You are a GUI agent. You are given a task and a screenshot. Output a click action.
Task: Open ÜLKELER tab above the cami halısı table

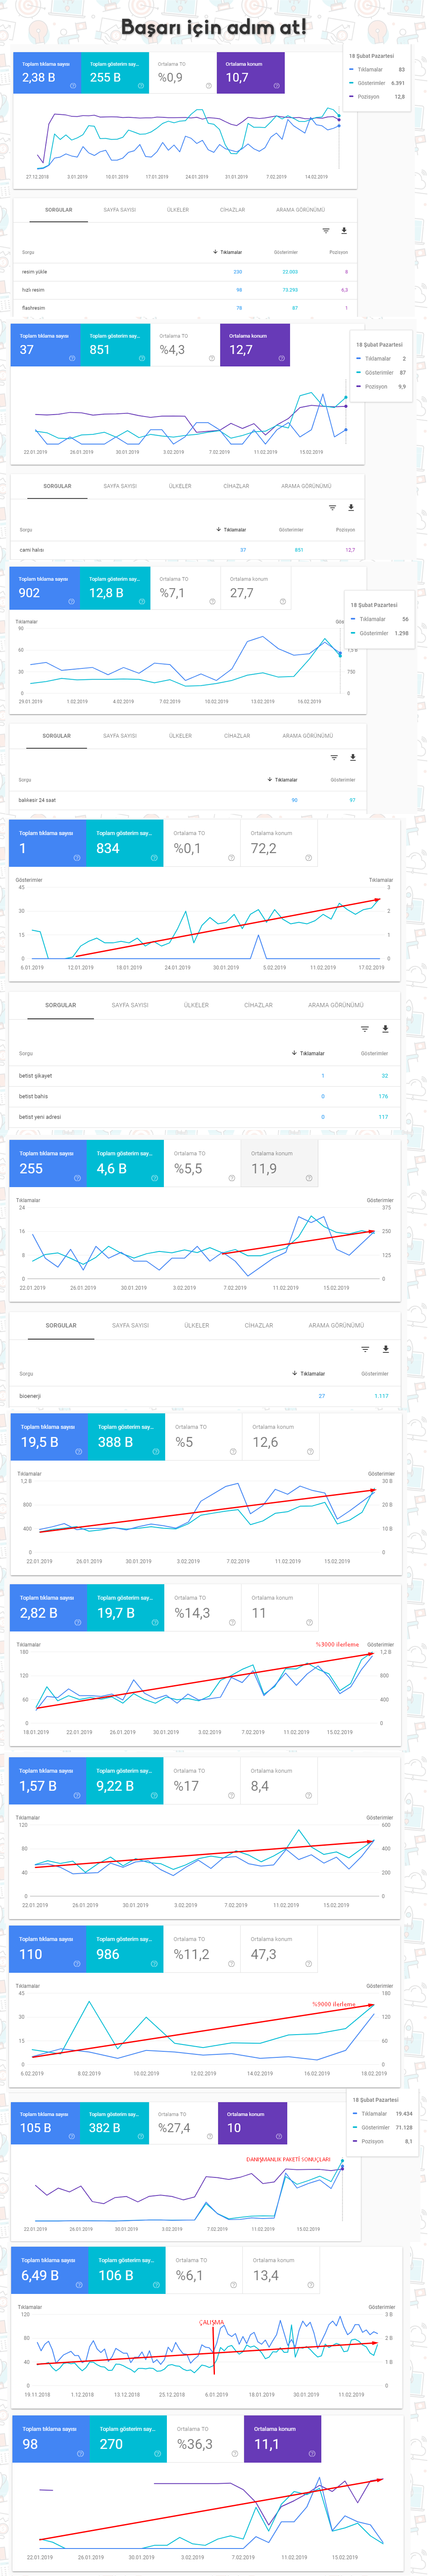coord(180,486)
